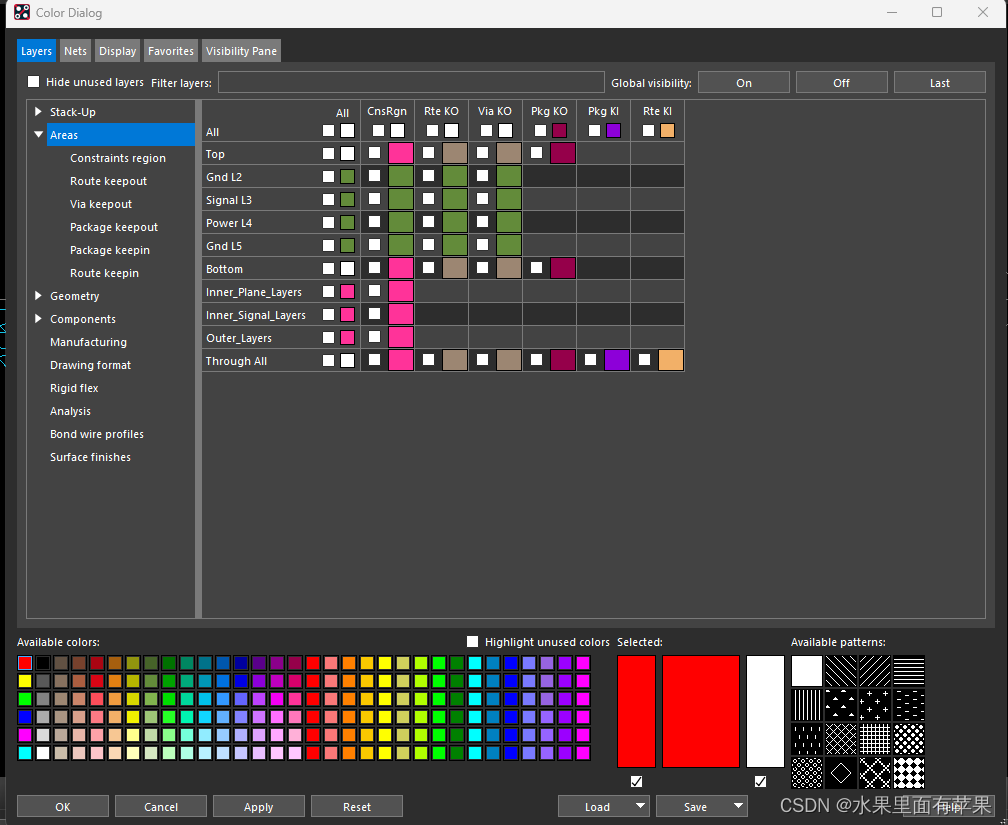Open the Save dropdown arrow
The width and height of the screenshot is (1008, 825).
(x=736, y=806)
